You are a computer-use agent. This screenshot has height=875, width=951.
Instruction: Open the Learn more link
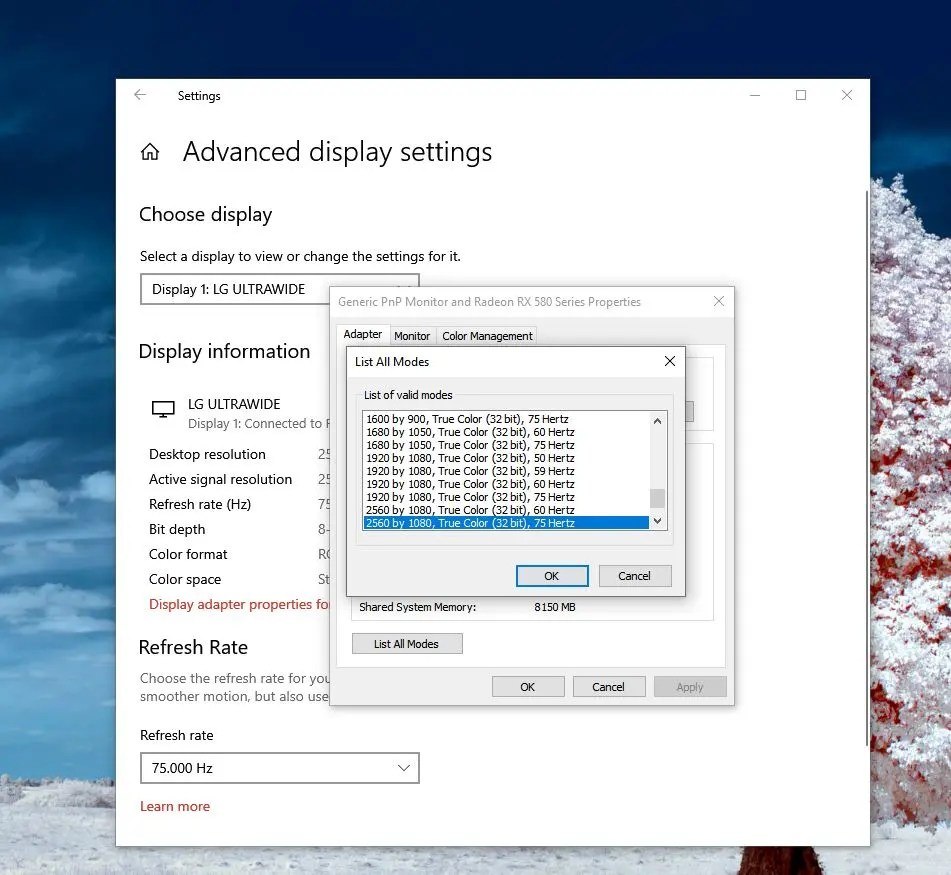click(175, 806)
